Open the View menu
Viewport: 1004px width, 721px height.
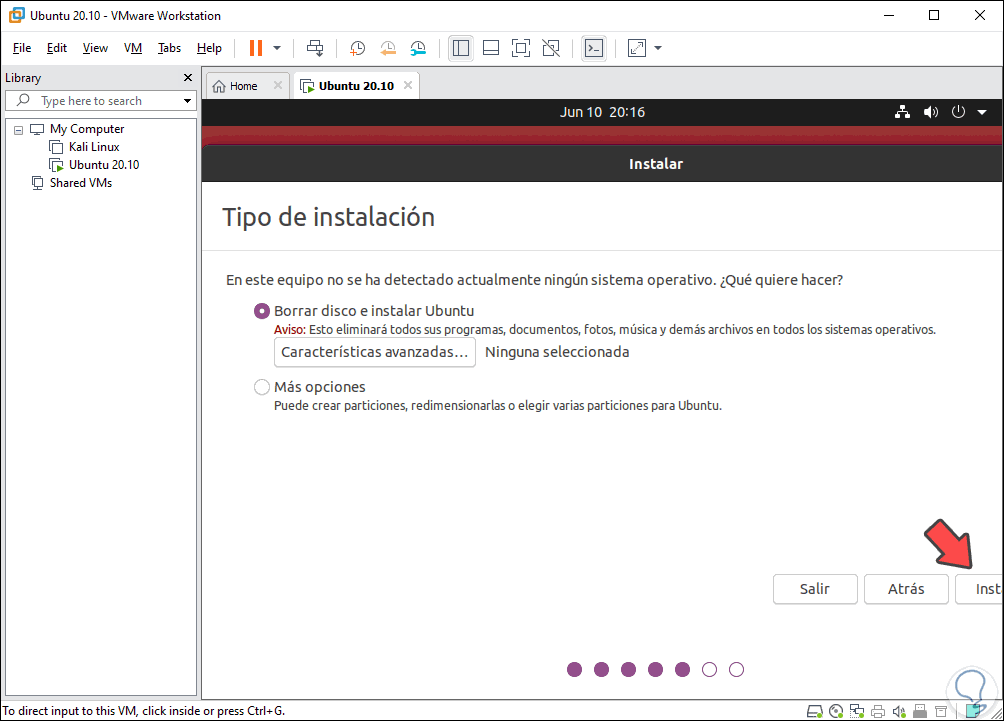coord(95,48)
